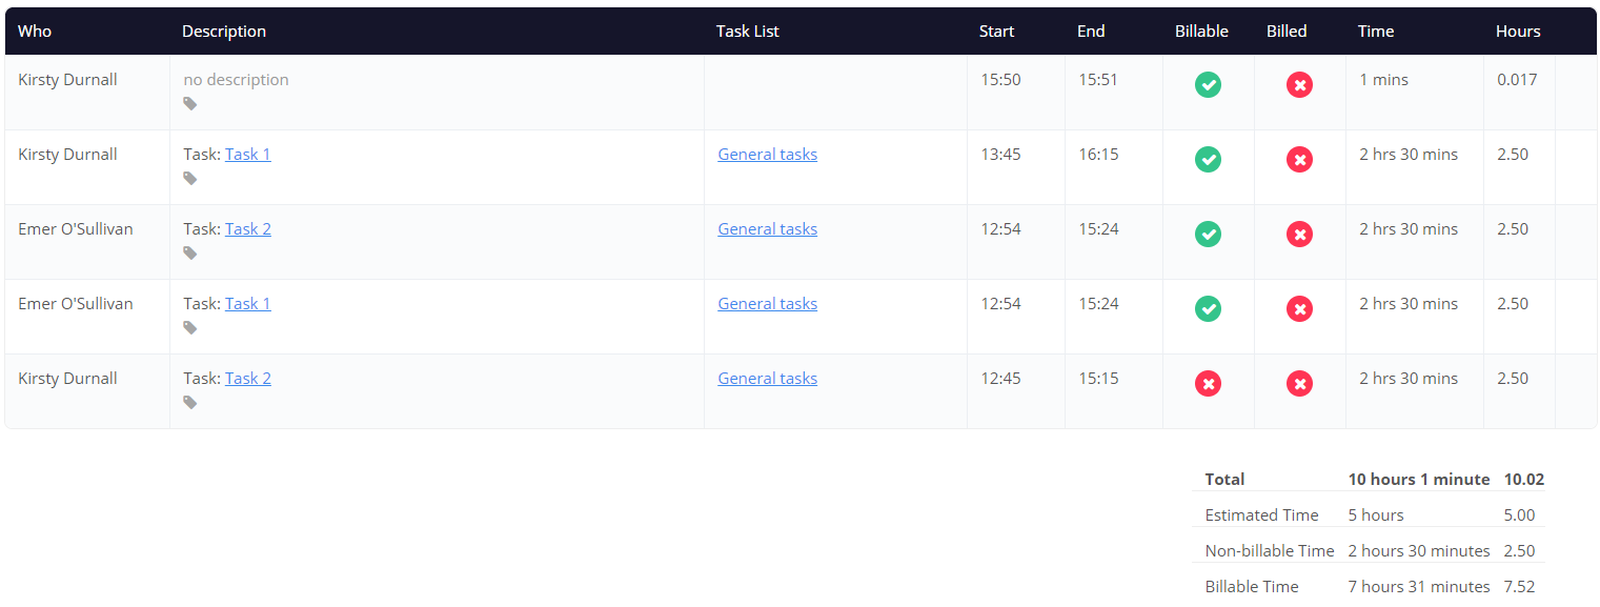Image resolution: width=1600 pixels, height=607 pixels.
Task: Click the red billed cross in the 13:45 row
Action: [1299, 160]
